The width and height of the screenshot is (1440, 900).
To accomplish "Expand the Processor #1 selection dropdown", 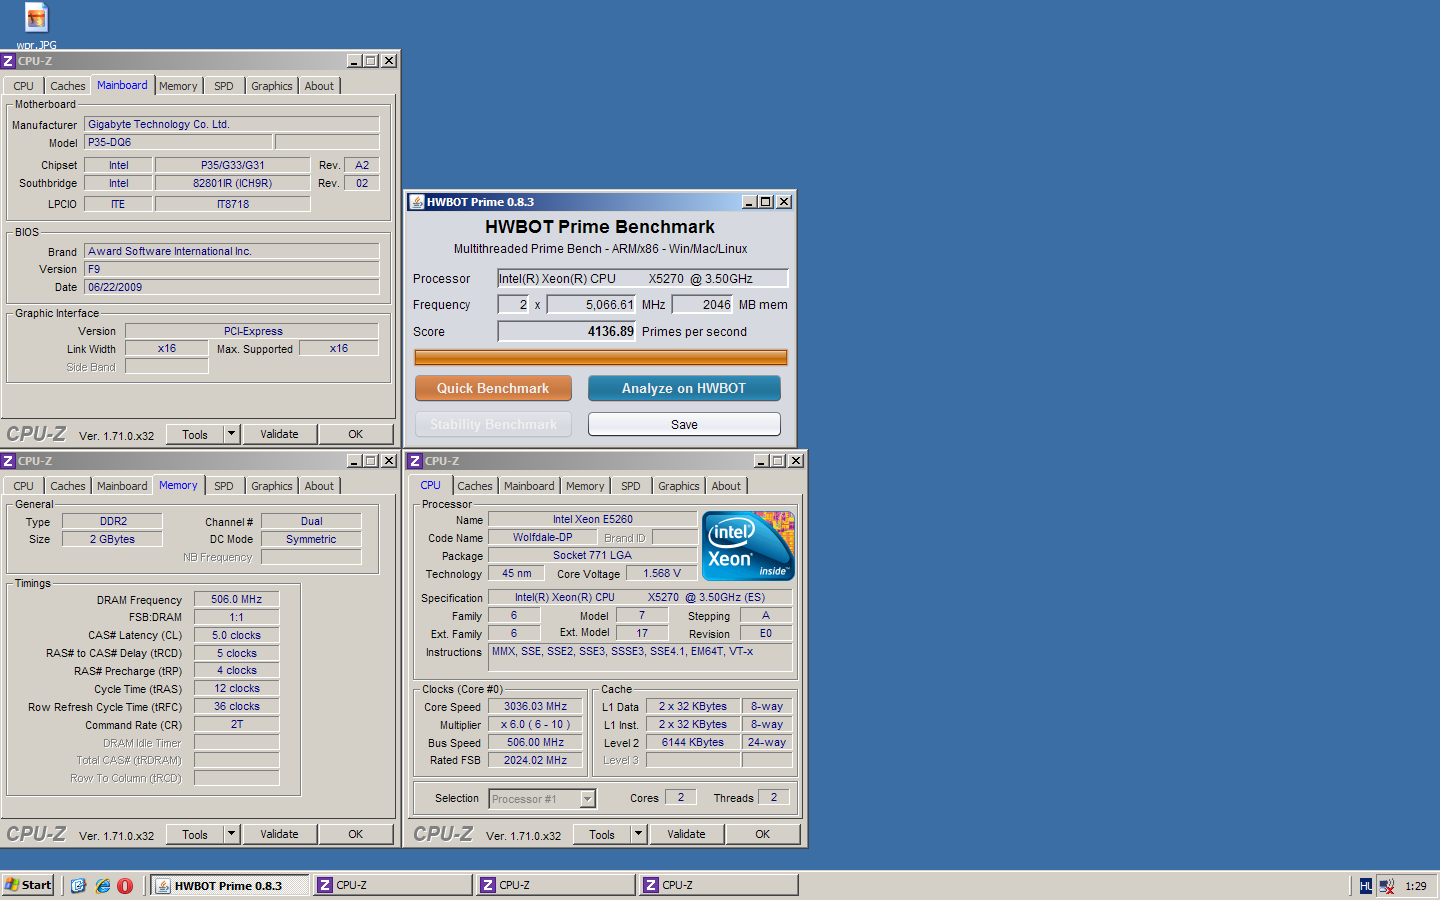I will pyautogui.click(x=588, y=799).
